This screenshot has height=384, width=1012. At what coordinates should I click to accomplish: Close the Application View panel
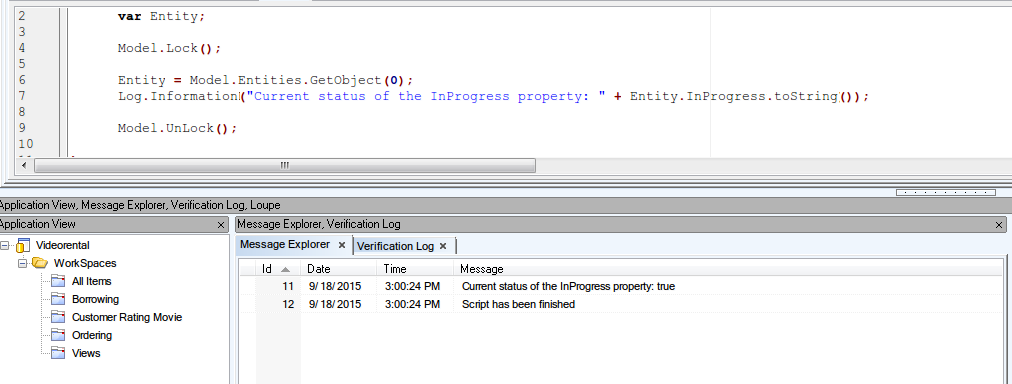[221, 225]
